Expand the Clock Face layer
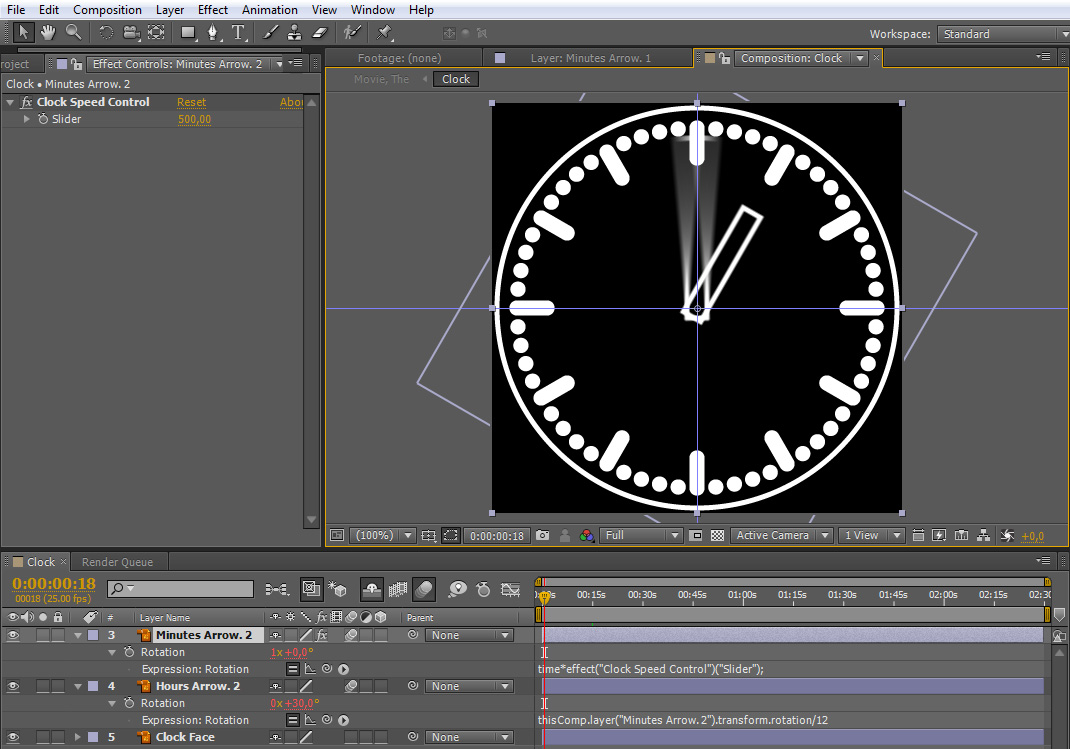The image size is (1070, 749). [78, 737]
